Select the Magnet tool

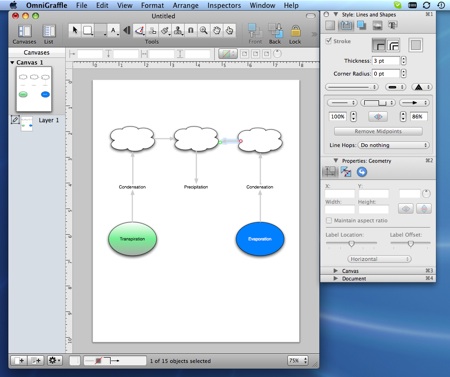coord(191,31)
